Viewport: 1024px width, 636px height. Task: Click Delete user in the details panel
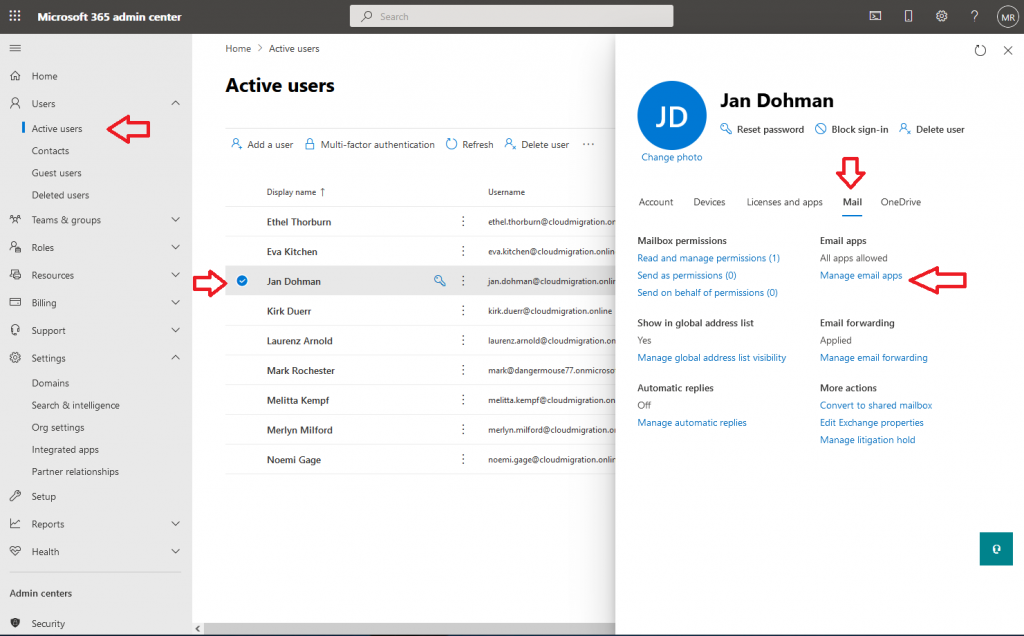tap(932, 129)
